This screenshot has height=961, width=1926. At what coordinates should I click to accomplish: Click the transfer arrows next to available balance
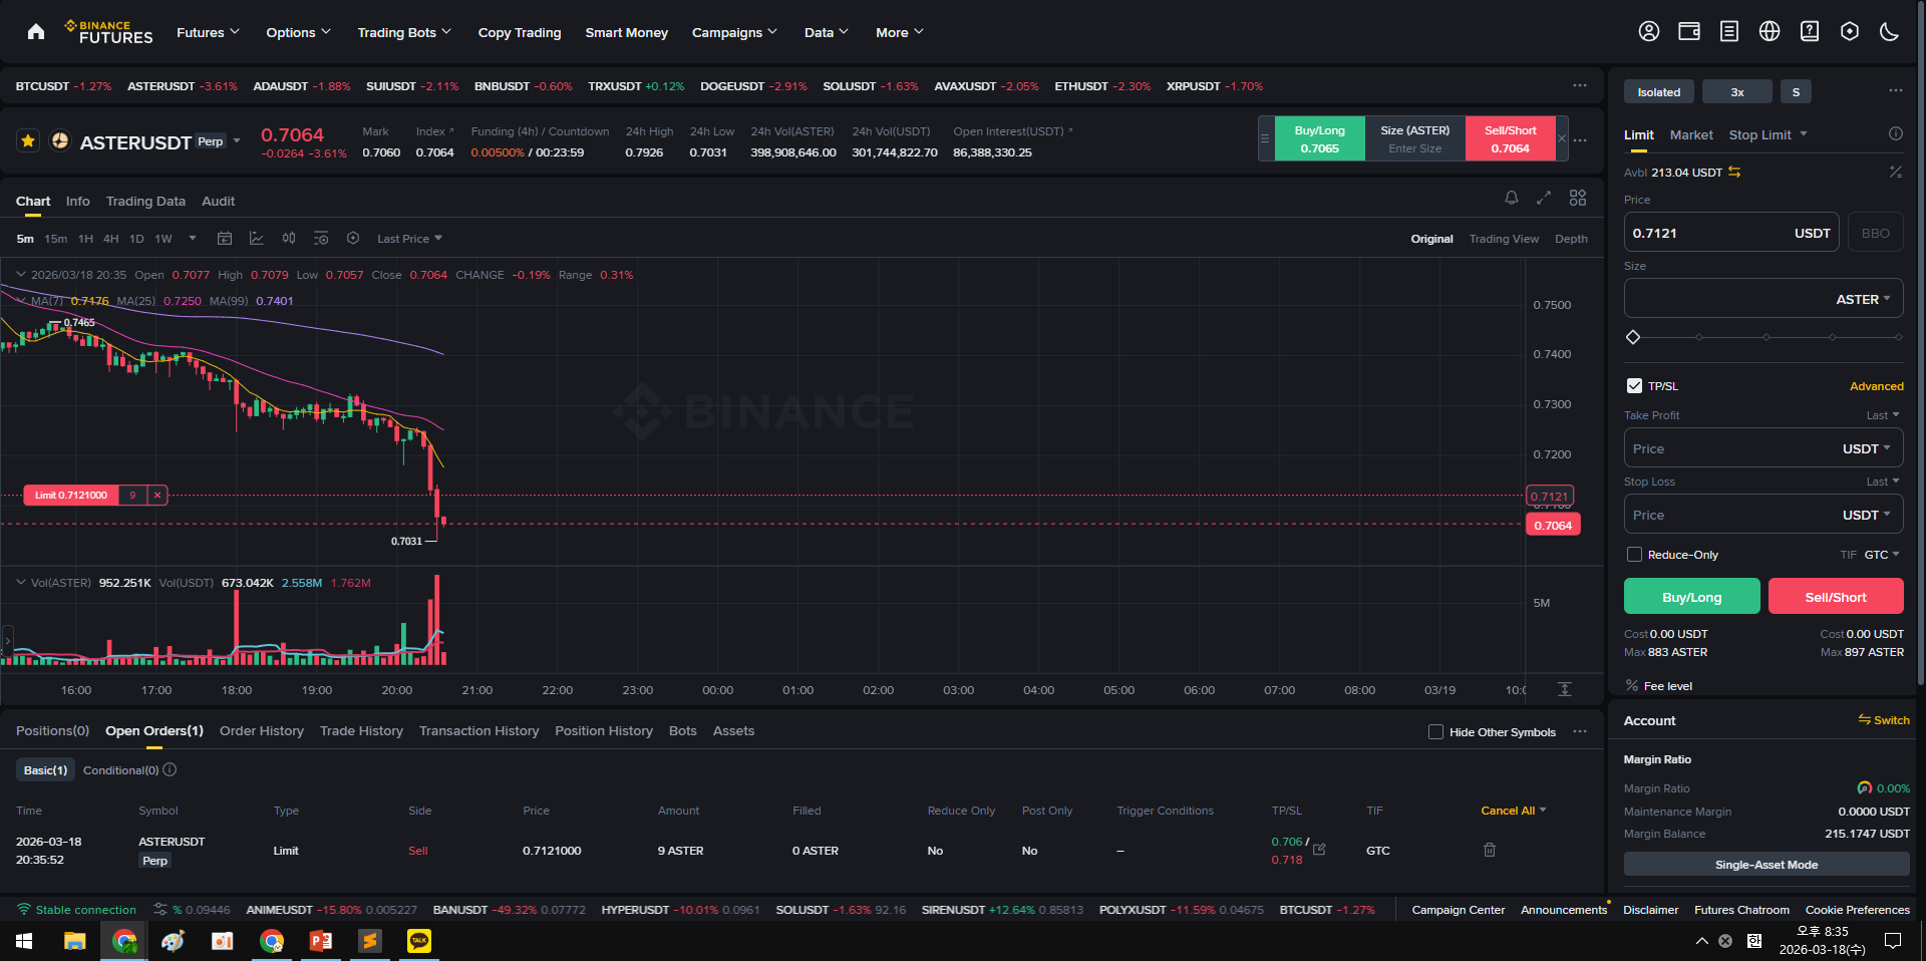point(1735,172)
